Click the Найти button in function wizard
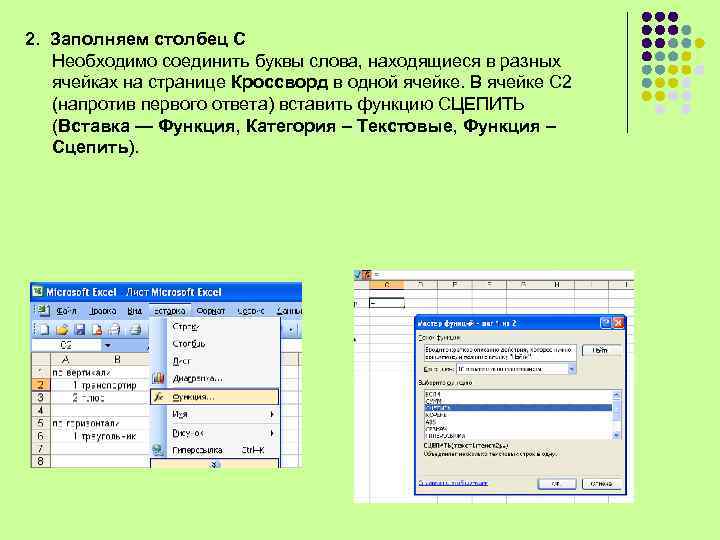This screenshot has height=540, width=720. coord(600,350)
